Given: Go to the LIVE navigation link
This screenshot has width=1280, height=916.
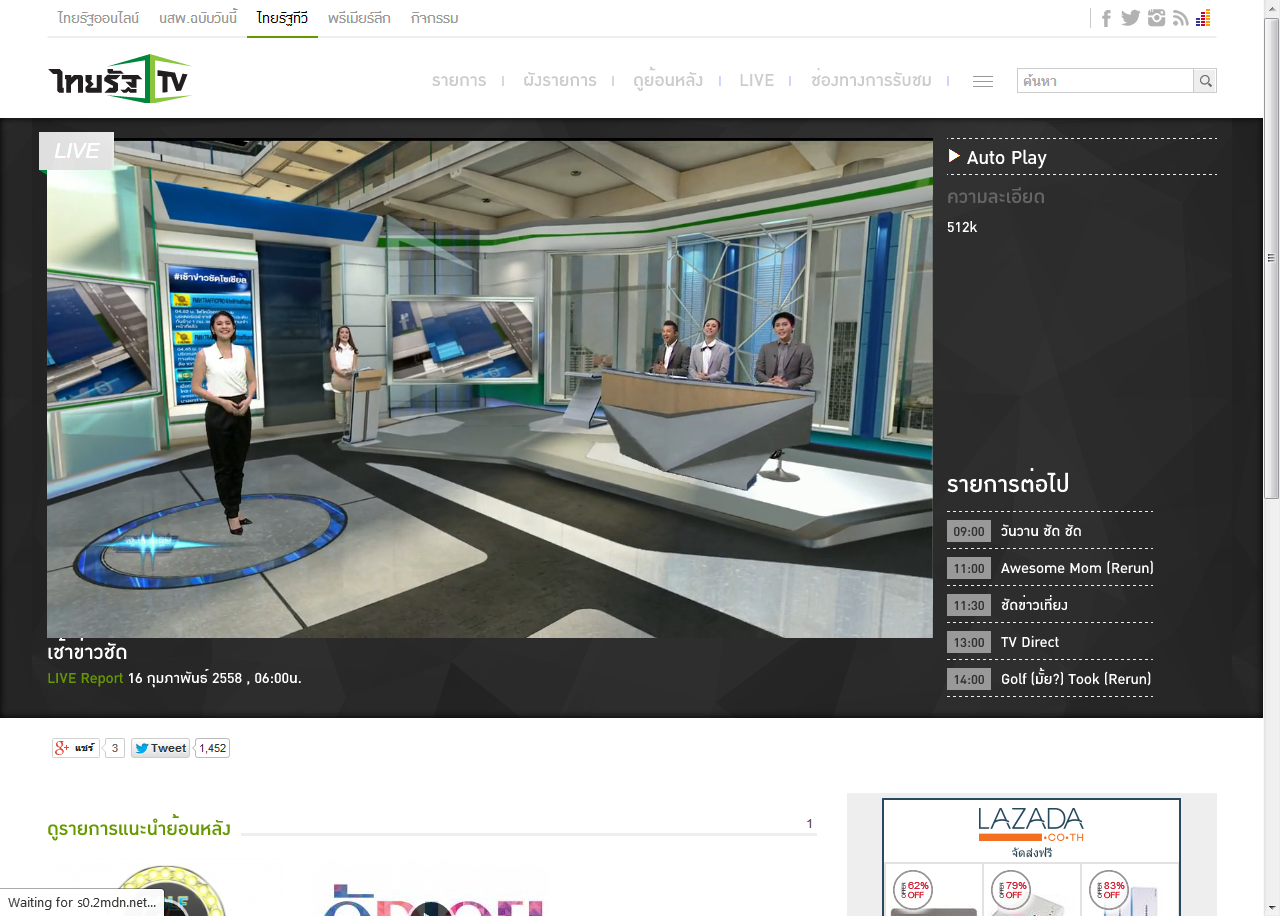Looking at the screenshot, I should [757, 80].
